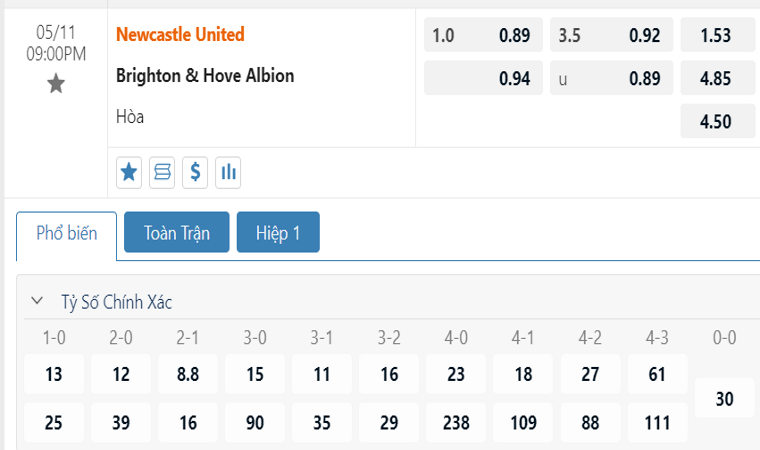Pick the over 3.5 odds 0.92
The width and height of the screenshot is (760, 450).
click(x=611, y=36)
